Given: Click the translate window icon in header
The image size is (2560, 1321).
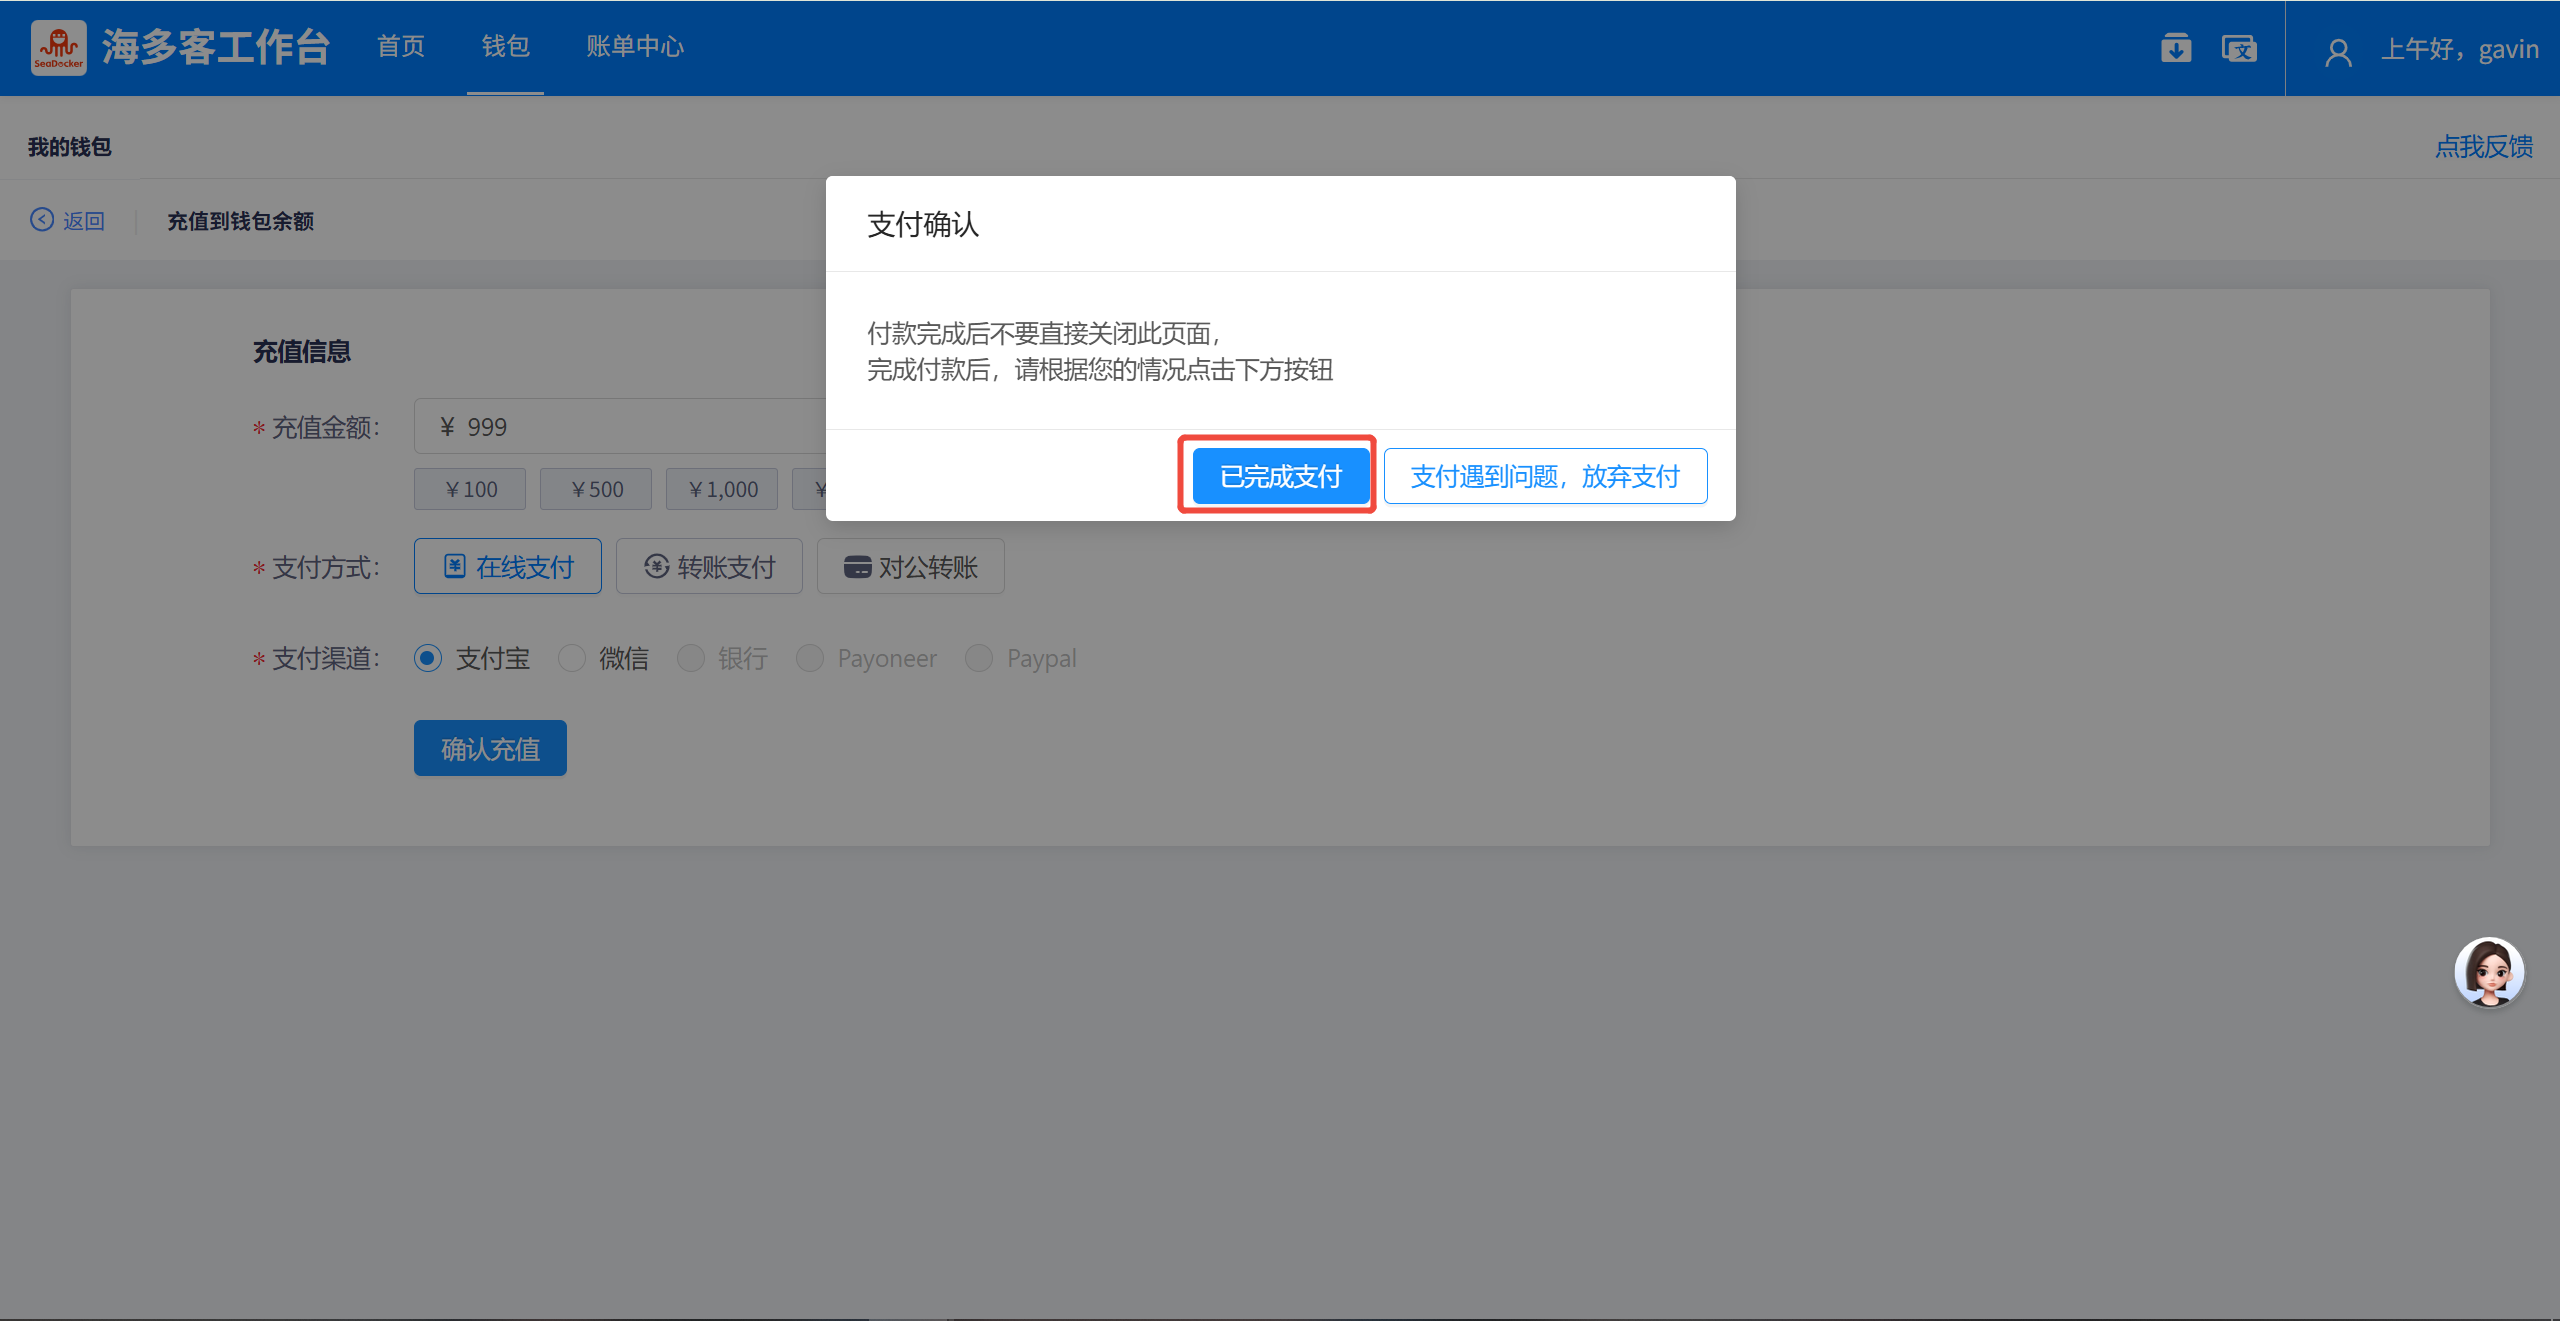Looking at the screenshot, I should pos(2238,48).
